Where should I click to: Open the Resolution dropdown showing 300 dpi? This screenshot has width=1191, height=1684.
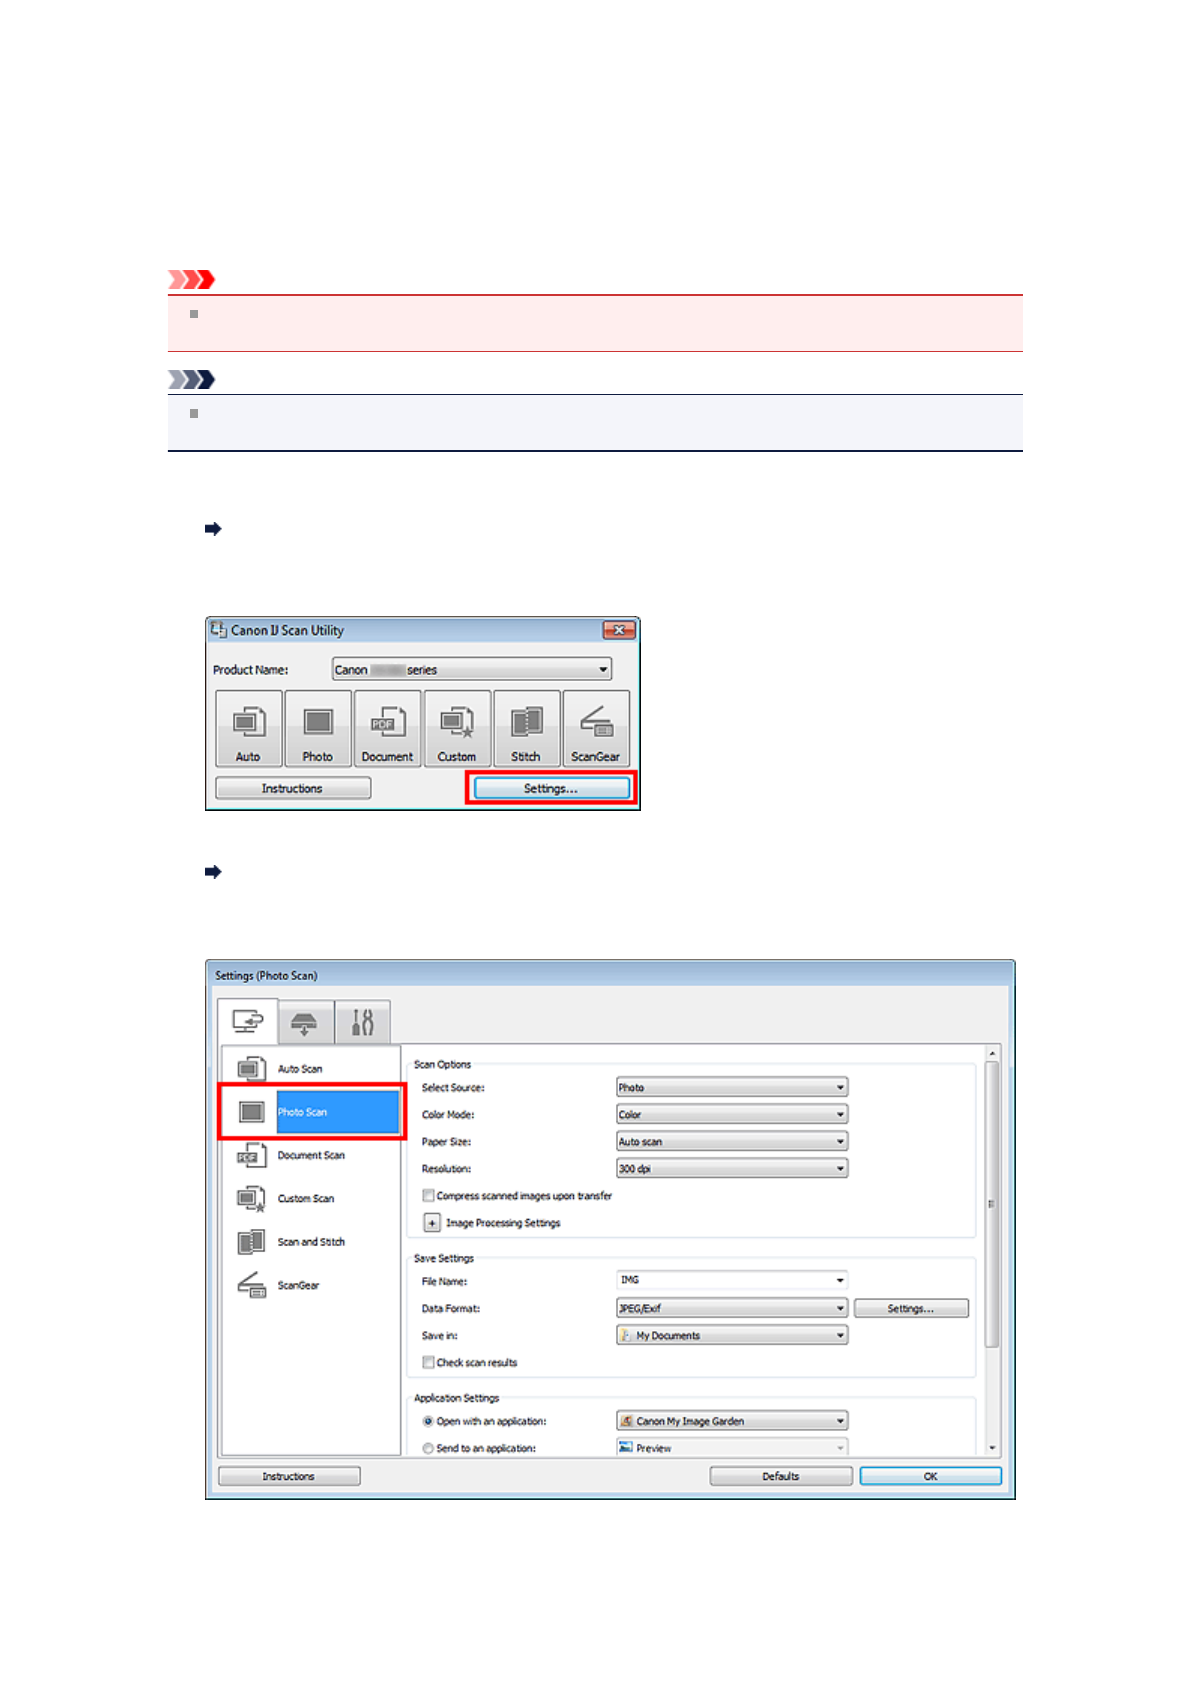[731, 1169]
